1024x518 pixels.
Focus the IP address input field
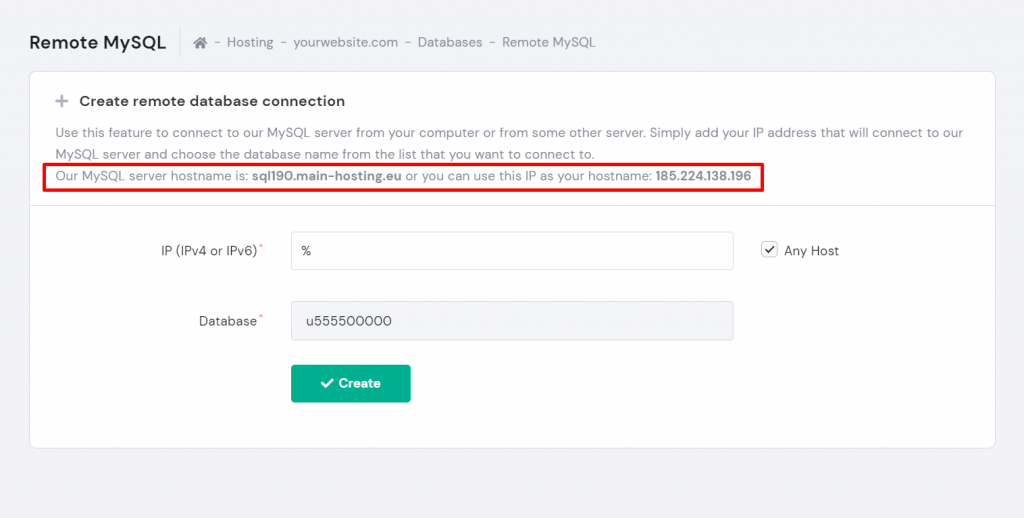point(511,251)
